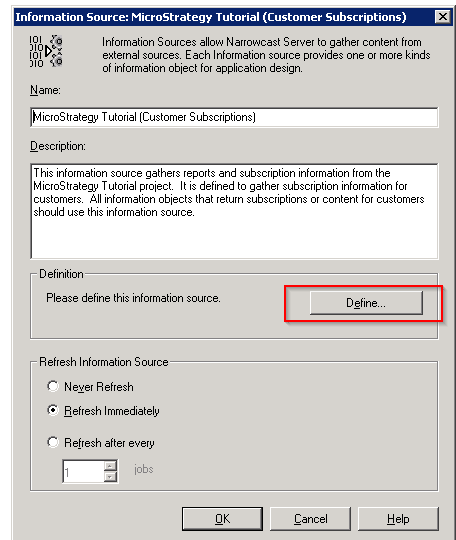Click the 'Refresh Information Source' group label
The width and height of the screenshot is (456, 540).
tap(104, 362)
